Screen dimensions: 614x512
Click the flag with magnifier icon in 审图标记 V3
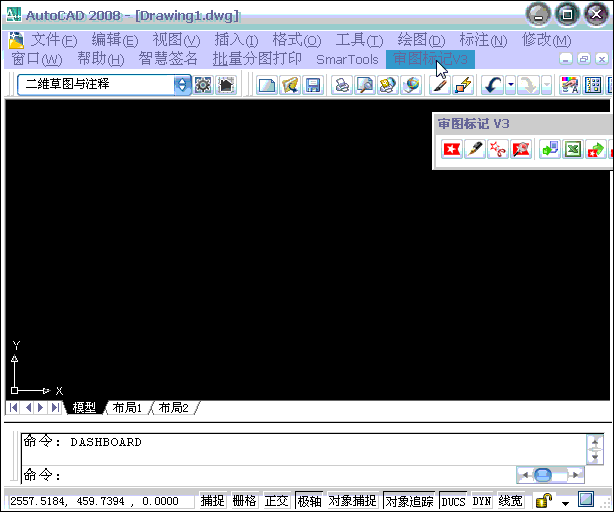coord(521,149)
